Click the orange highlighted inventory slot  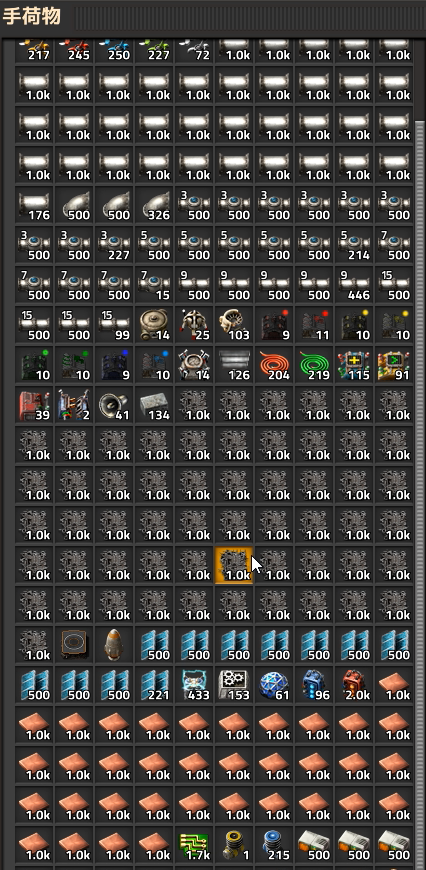click(x=234, y=564)
